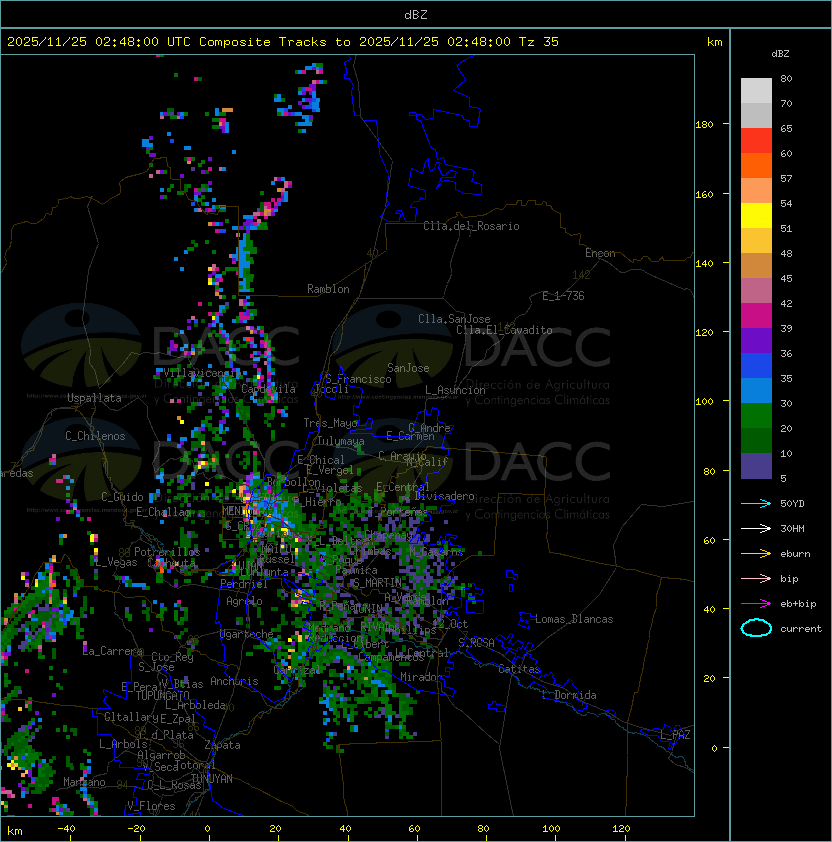Click the 'E_1-736' map label
The image size is (832, 842).
pyautogui.click(x=563, y=296)
